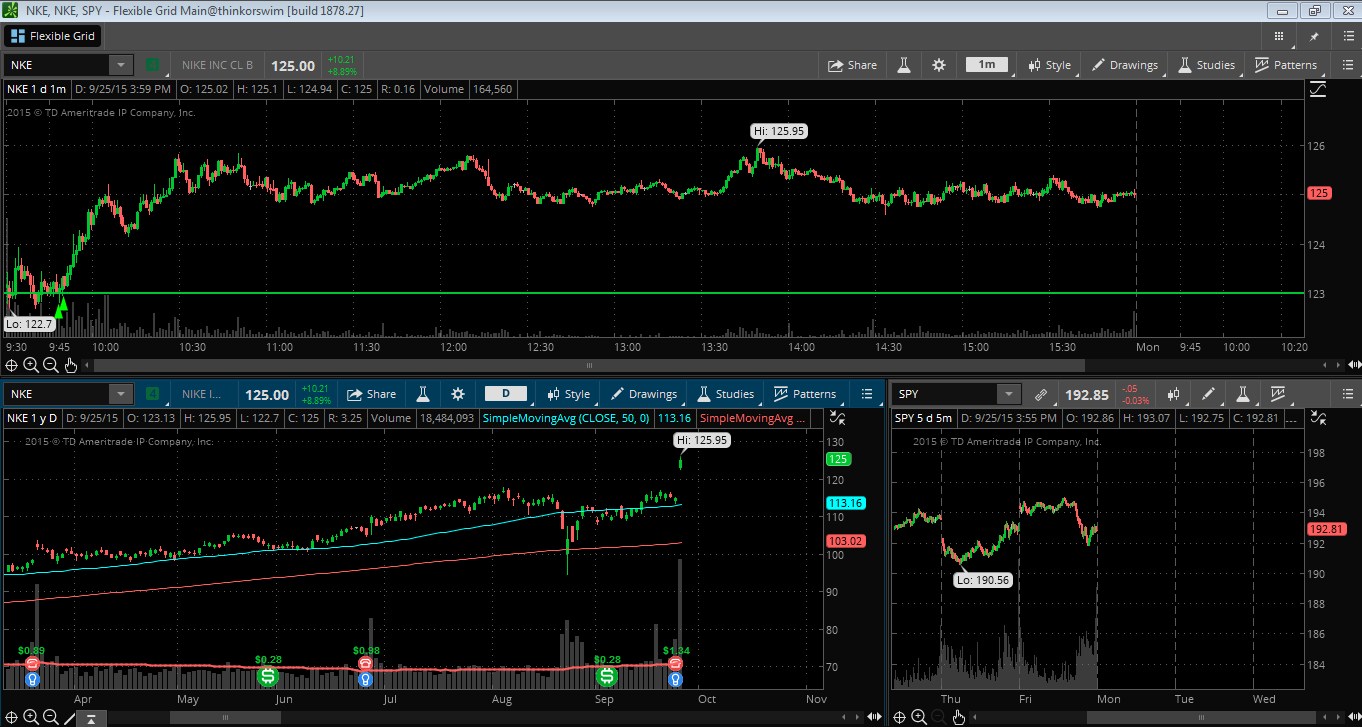Click the dividend dollar icon near June
Image resolution: width=1362 pixels, height=727 pixels.
pyautogui.click(x=268, y=677)
